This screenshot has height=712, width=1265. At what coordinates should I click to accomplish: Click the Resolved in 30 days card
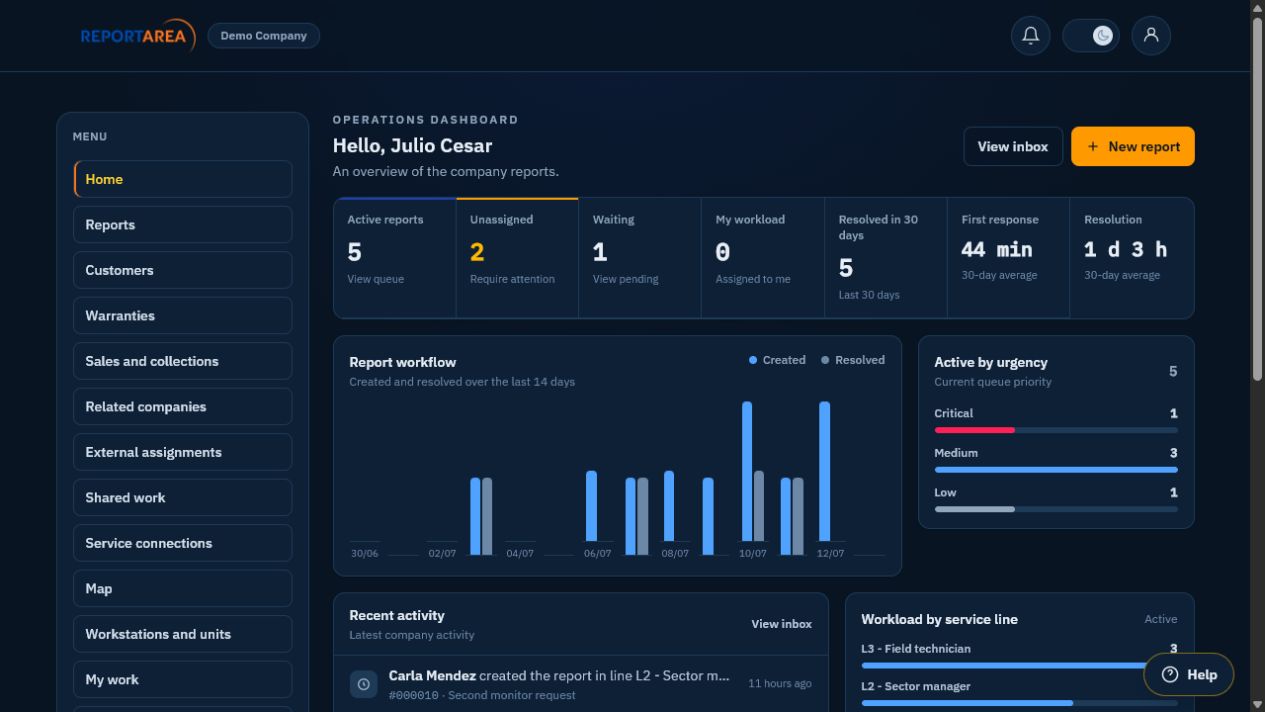[886, 258]
